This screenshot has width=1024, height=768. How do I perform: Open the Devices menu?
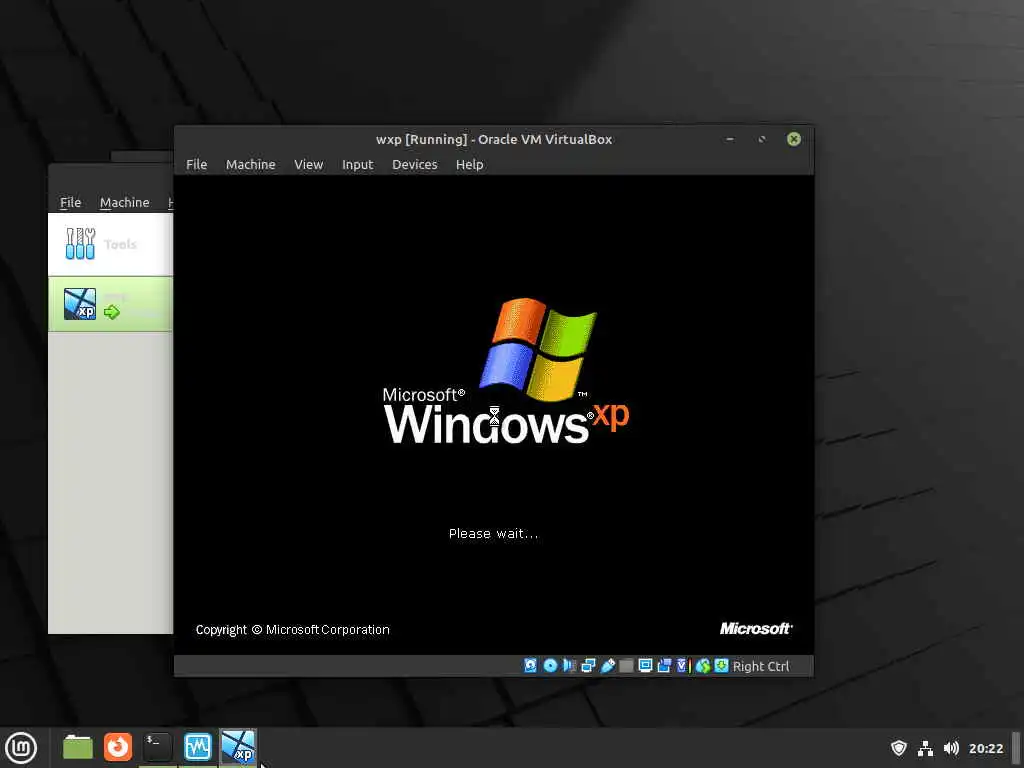coord(415,165)
